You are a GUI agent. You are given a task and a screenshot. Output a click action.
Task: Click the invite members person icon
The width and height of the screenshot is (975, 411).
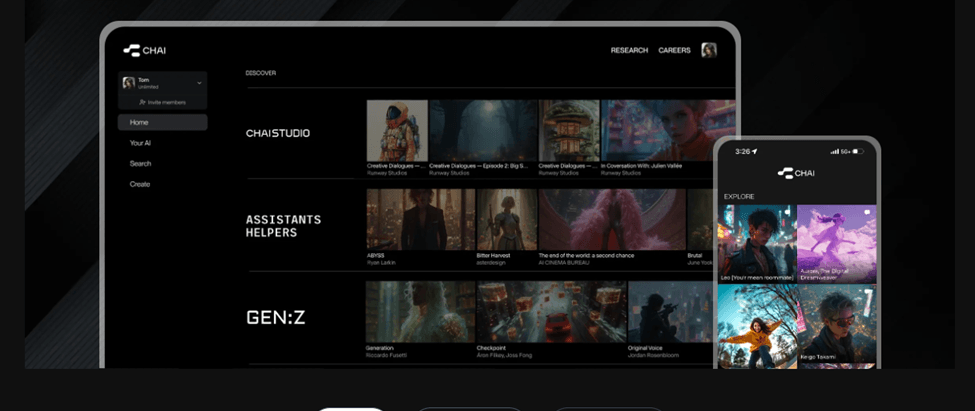pos(142,102)
